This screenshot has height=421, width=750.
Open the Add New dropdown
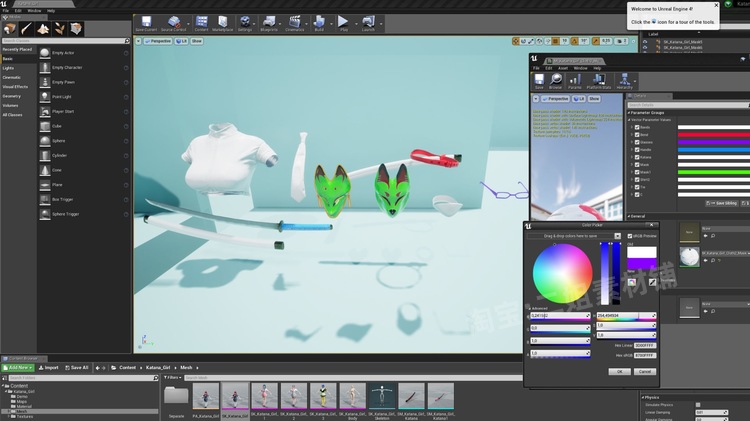click(18, 367)
